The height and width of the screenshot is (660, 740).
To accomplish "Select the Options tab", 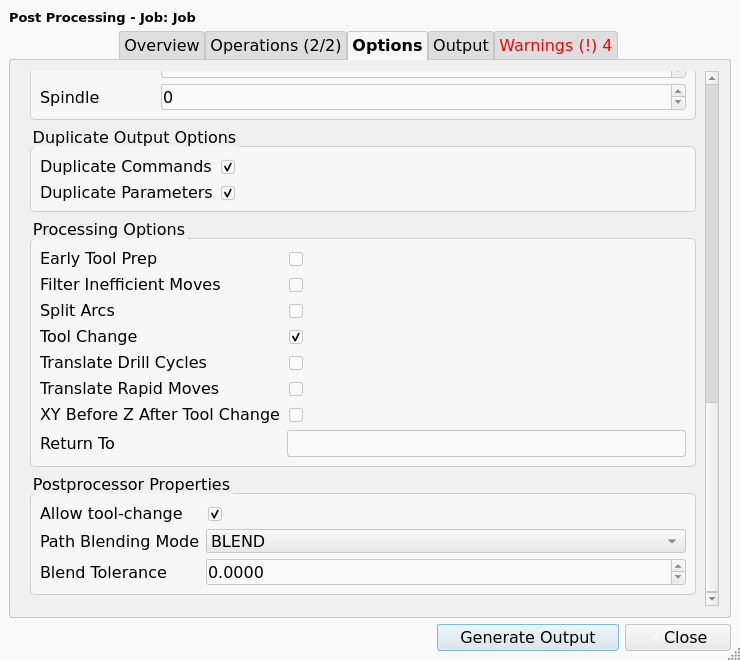I will [387, 46].
